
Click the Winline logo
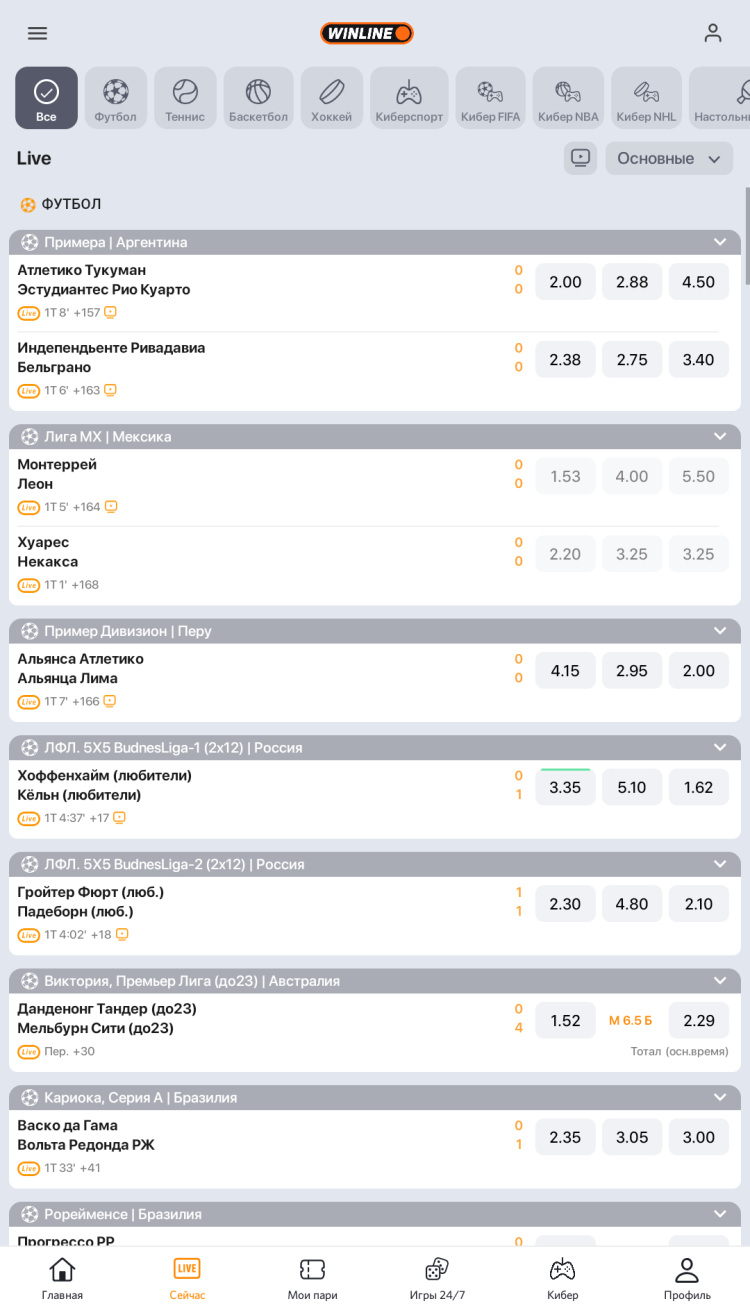(x=366, y=33)
